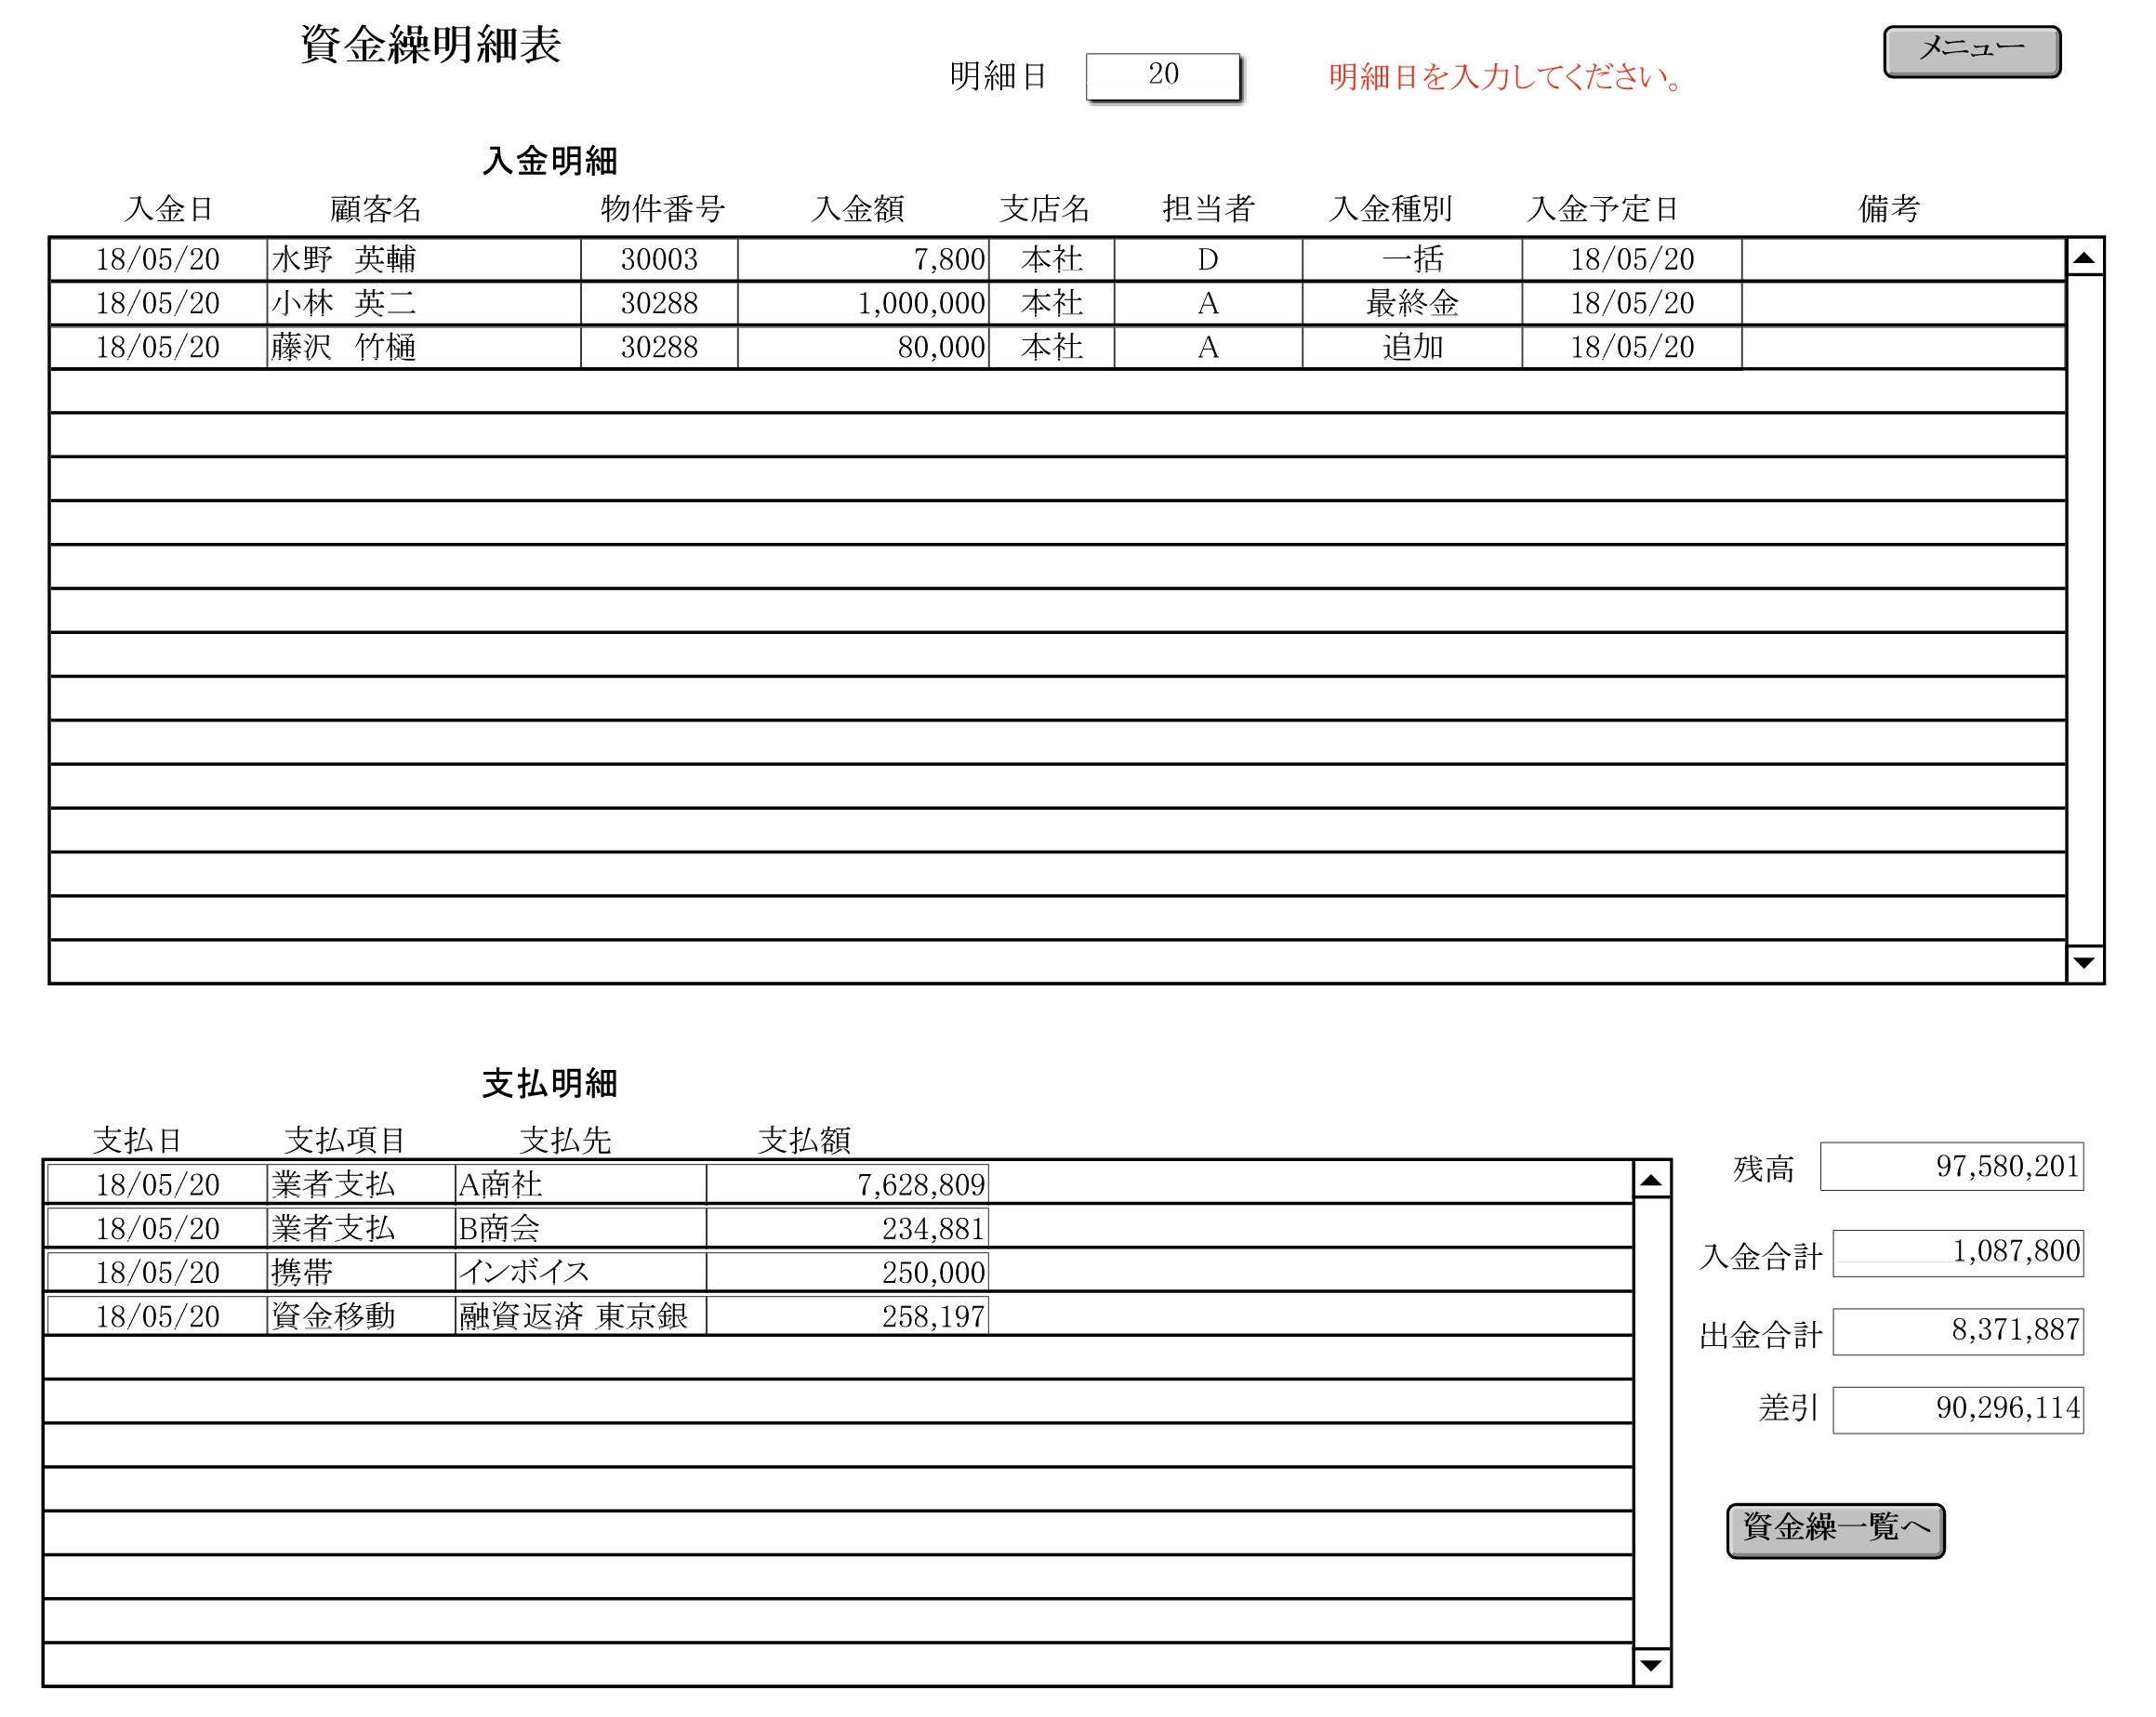The width and height of the screenshot is (2156, 1717).
Task: Select customer name 藤沢 竹樋
Action: 424,347
